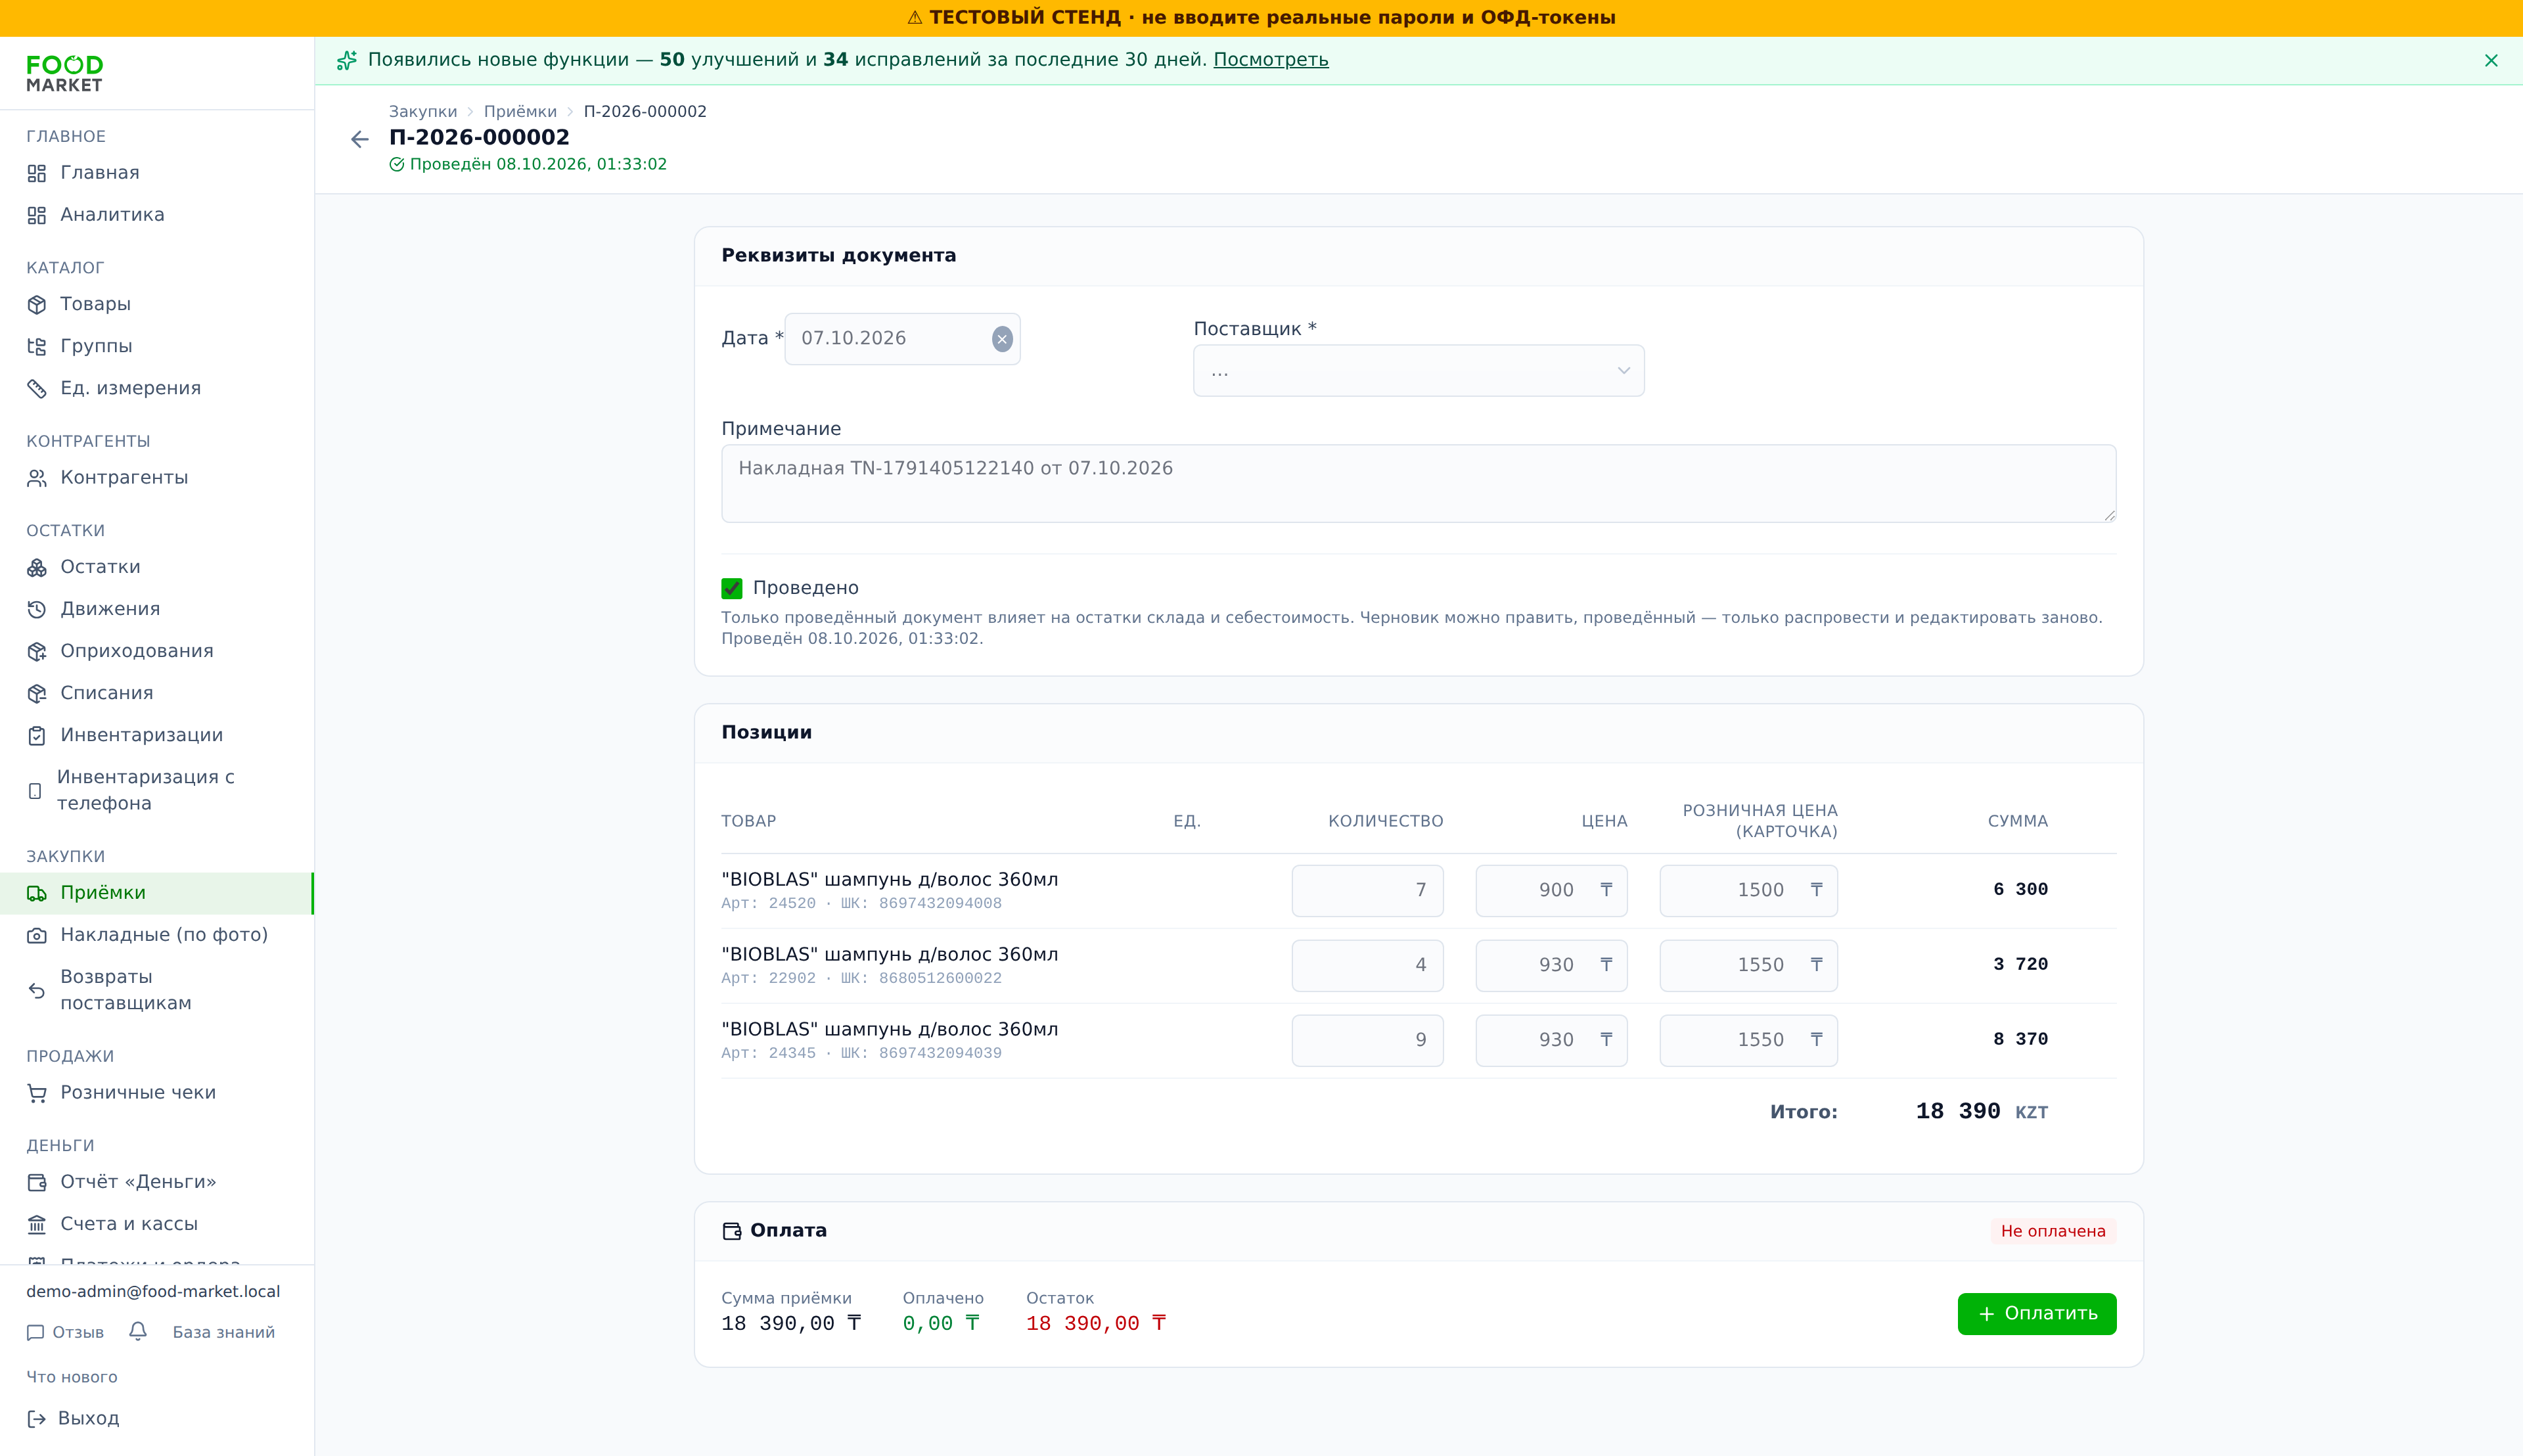2523x1456 pixels.
Task: Click the Примечание text area
Action: [x=1418, y=483]
